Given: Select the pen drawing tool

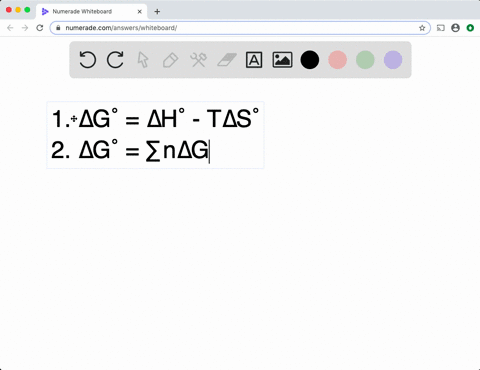Looking at the screenshot, I should click(170, 60).
